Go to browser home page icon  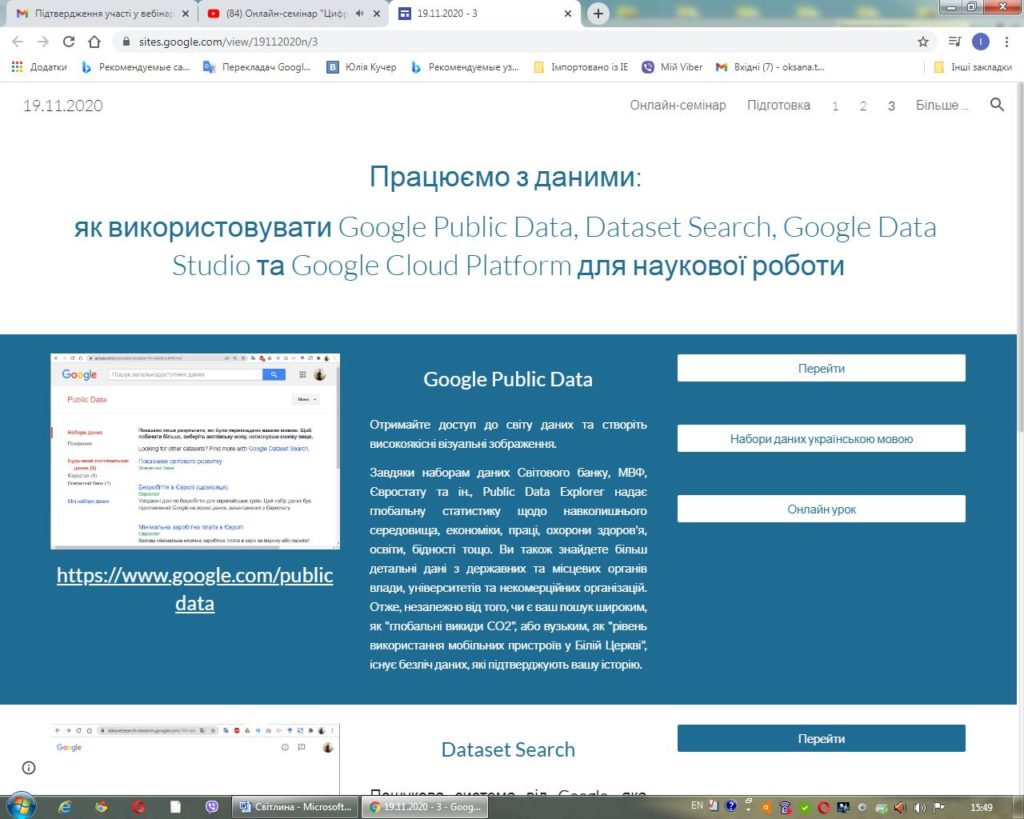tap(94, 42)
